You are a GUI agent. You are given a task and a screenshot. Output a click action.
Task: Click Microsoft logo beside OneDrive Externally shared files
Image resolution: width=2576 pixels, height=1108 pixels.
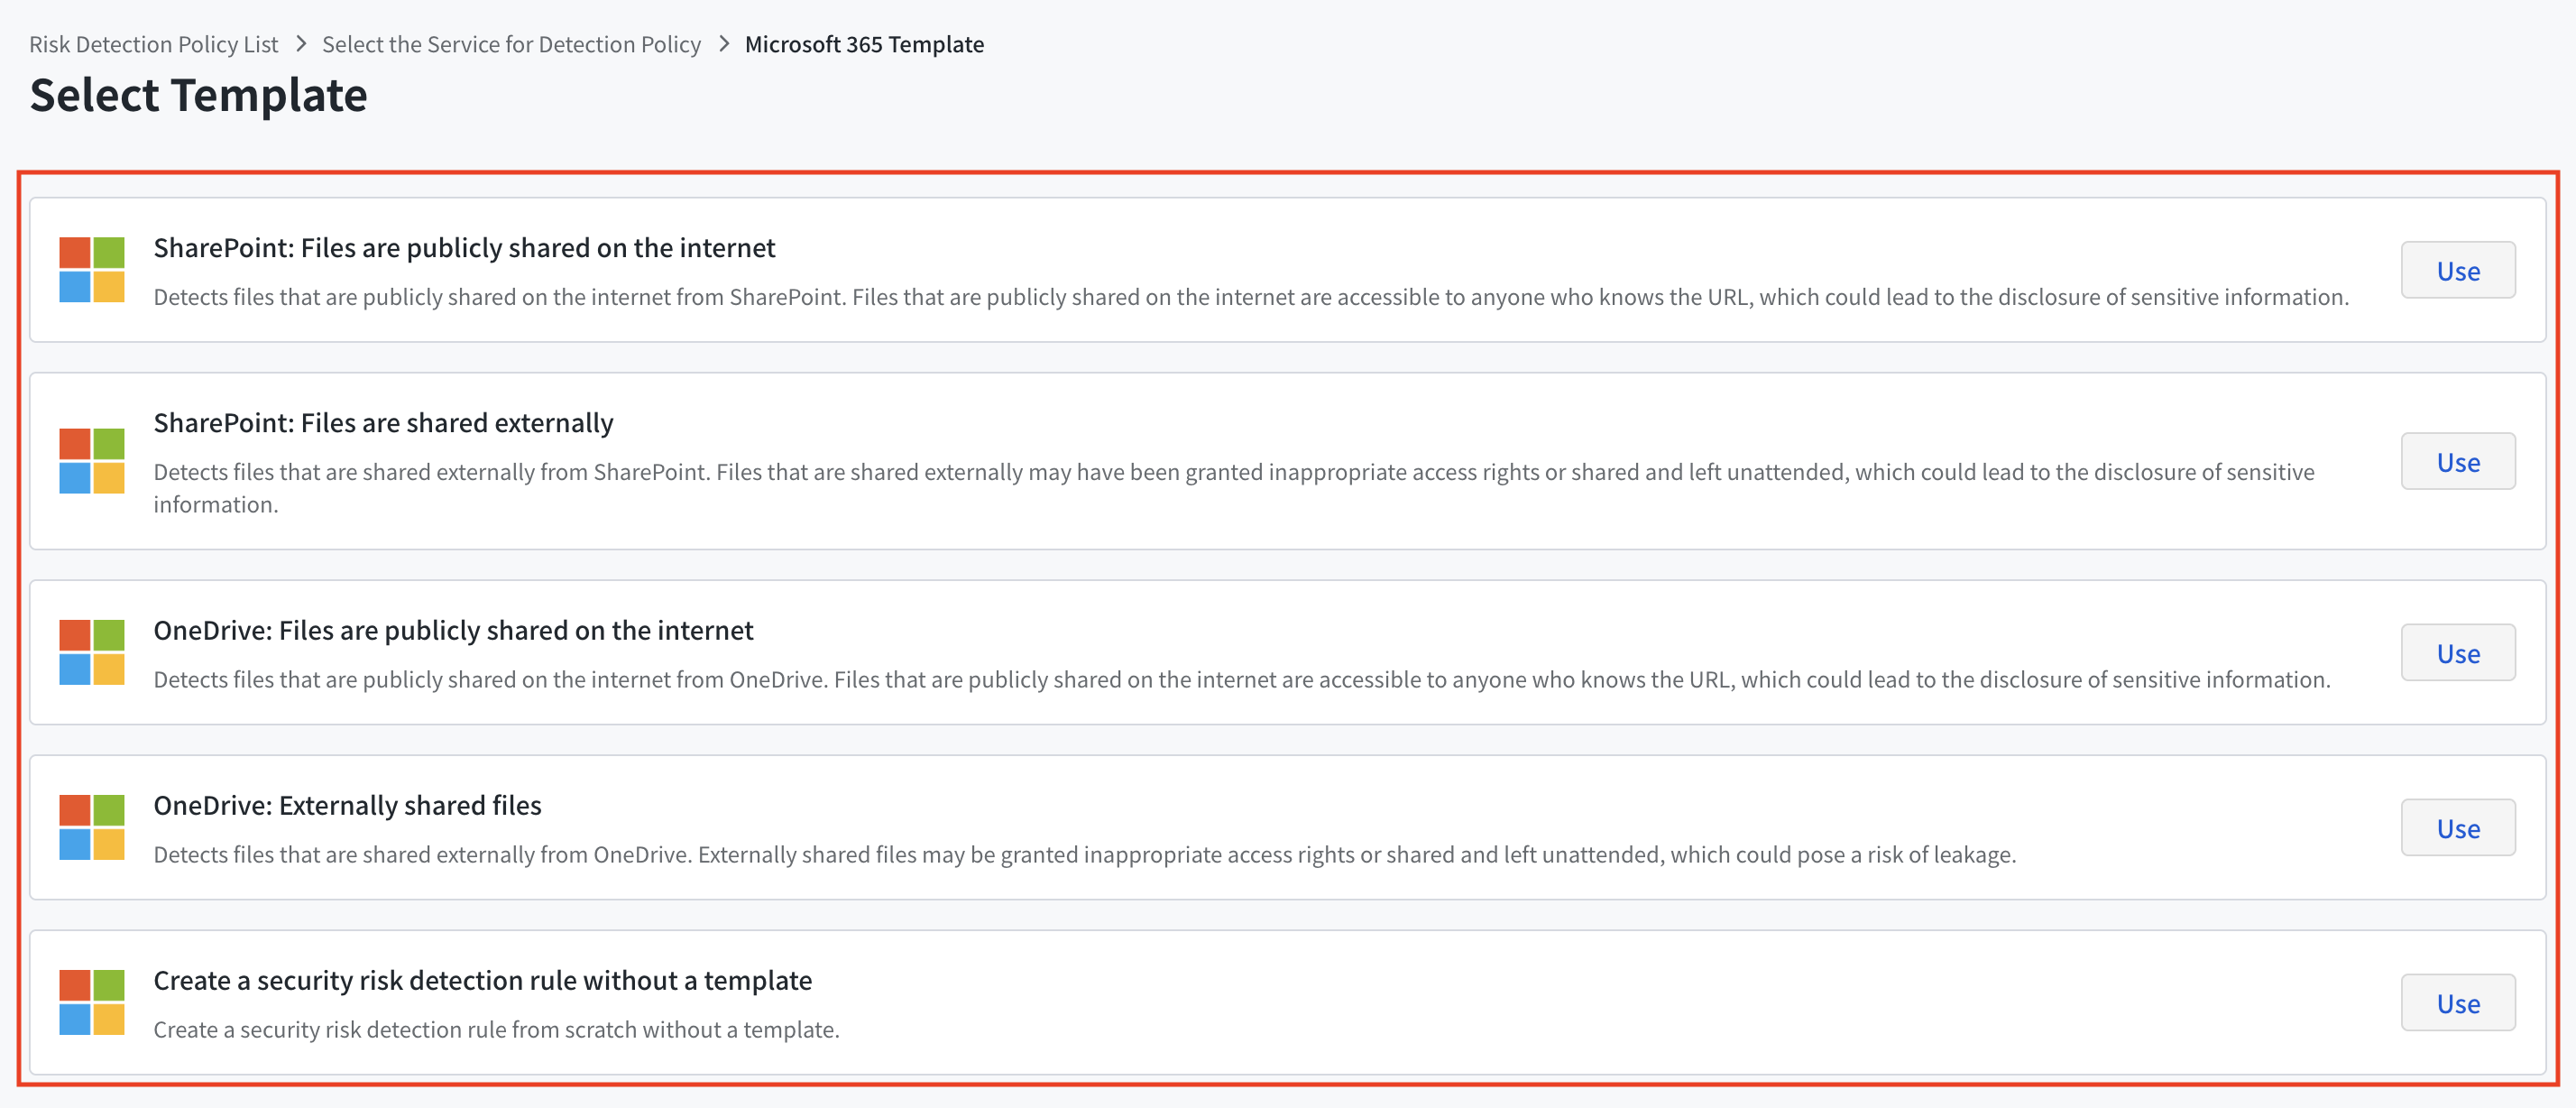pyautogui.click(x=92, y=827)
